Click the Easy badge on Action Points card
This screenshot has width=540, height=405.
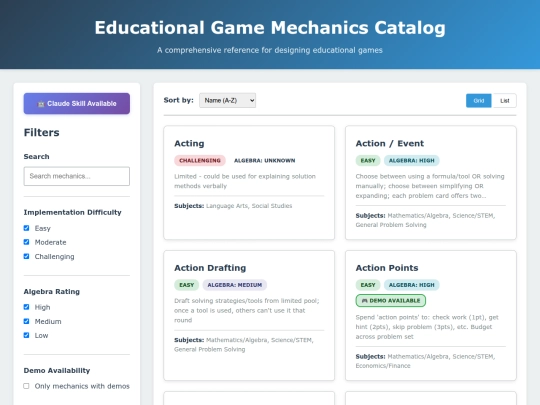click(368, 285)
